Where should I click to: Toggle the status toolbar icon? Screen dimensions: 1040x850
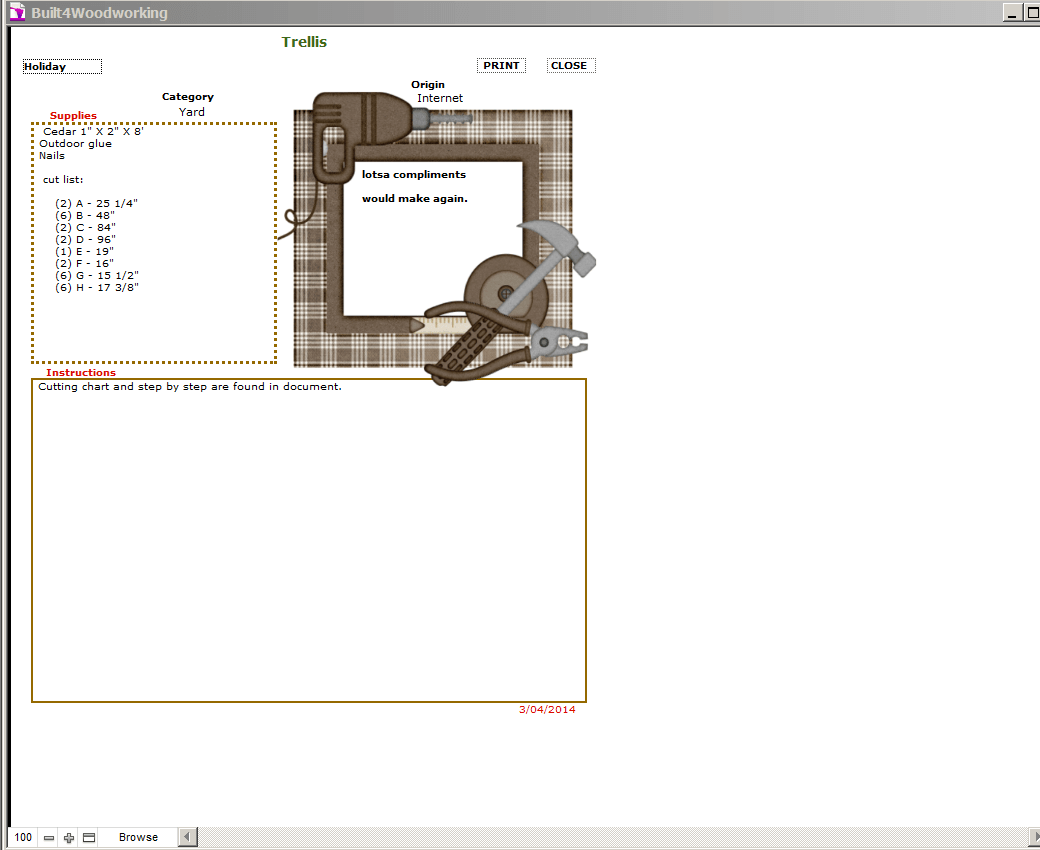point(89,837)
